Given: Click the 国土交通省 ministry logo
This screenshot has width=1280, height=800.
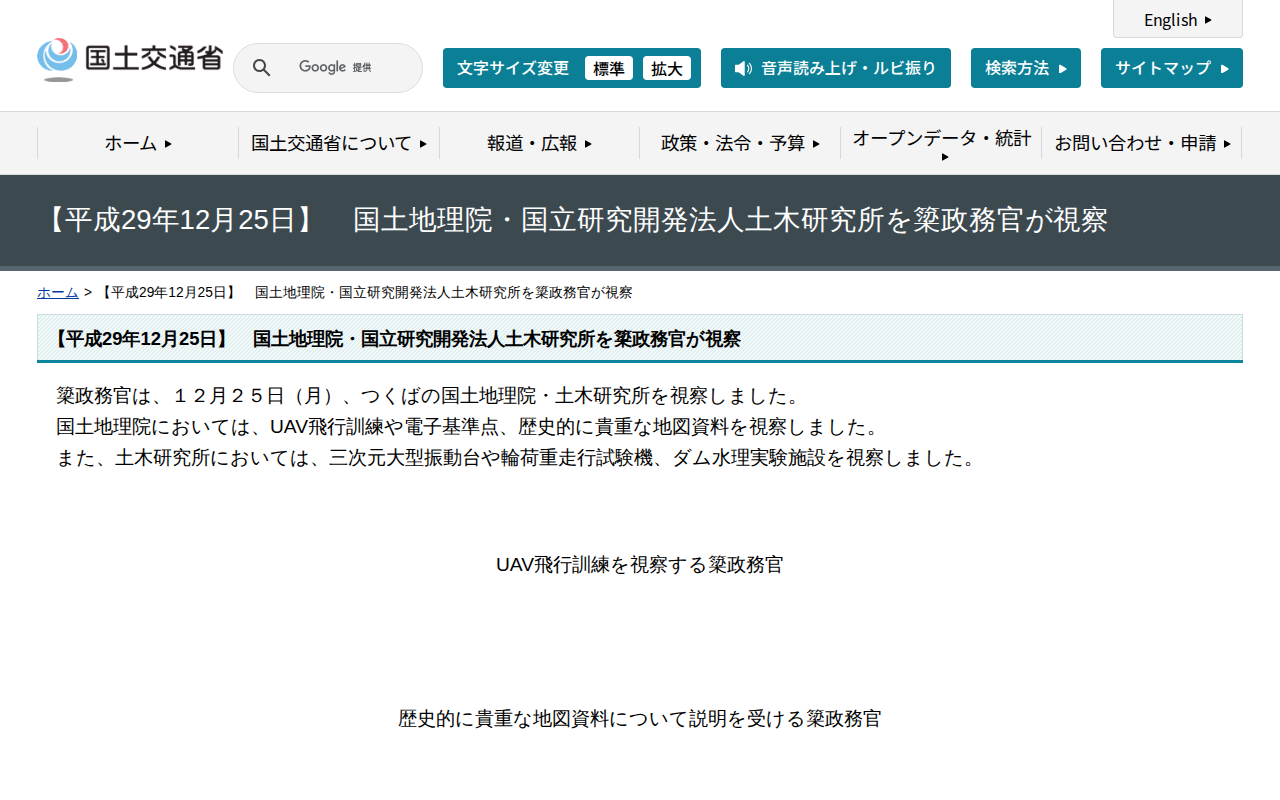Looking at the screenshot, I should click(128, 58).
